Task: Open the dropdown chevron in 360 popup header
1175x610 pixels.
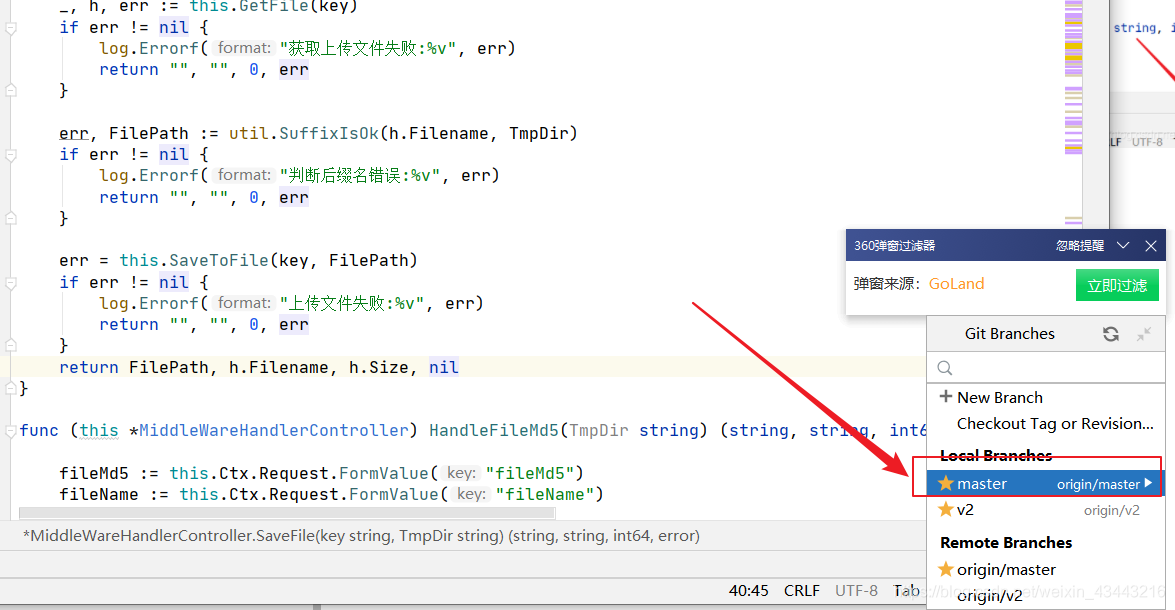Action: 1123,246
